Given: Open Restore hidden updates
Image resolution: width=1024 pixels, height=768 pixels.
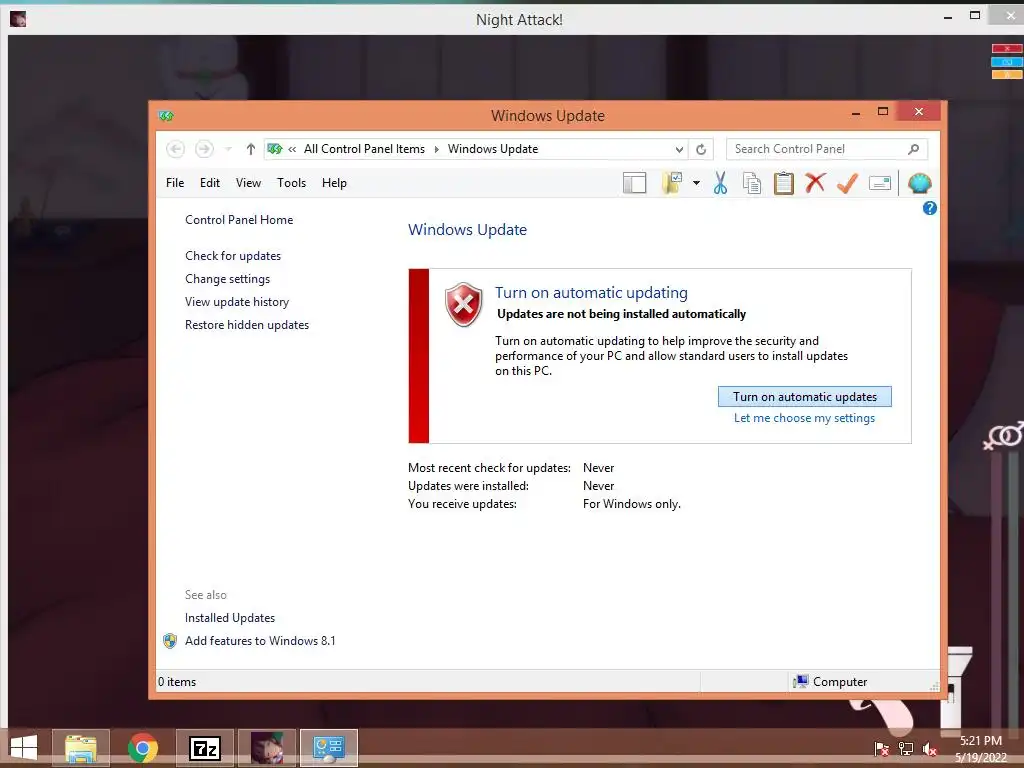Looking at the screenshot, I should coord(247,325).
